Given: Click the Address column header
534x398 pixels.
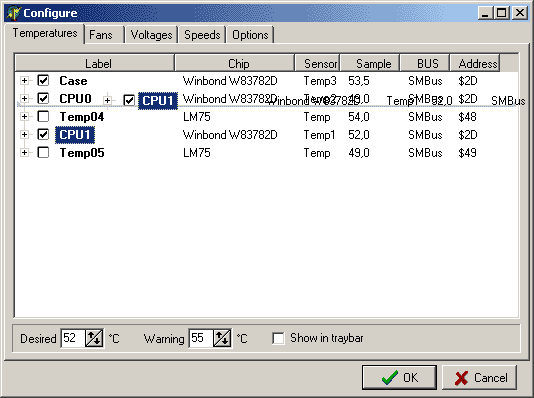Looking at the screenshot, I should tap(475, 63).
